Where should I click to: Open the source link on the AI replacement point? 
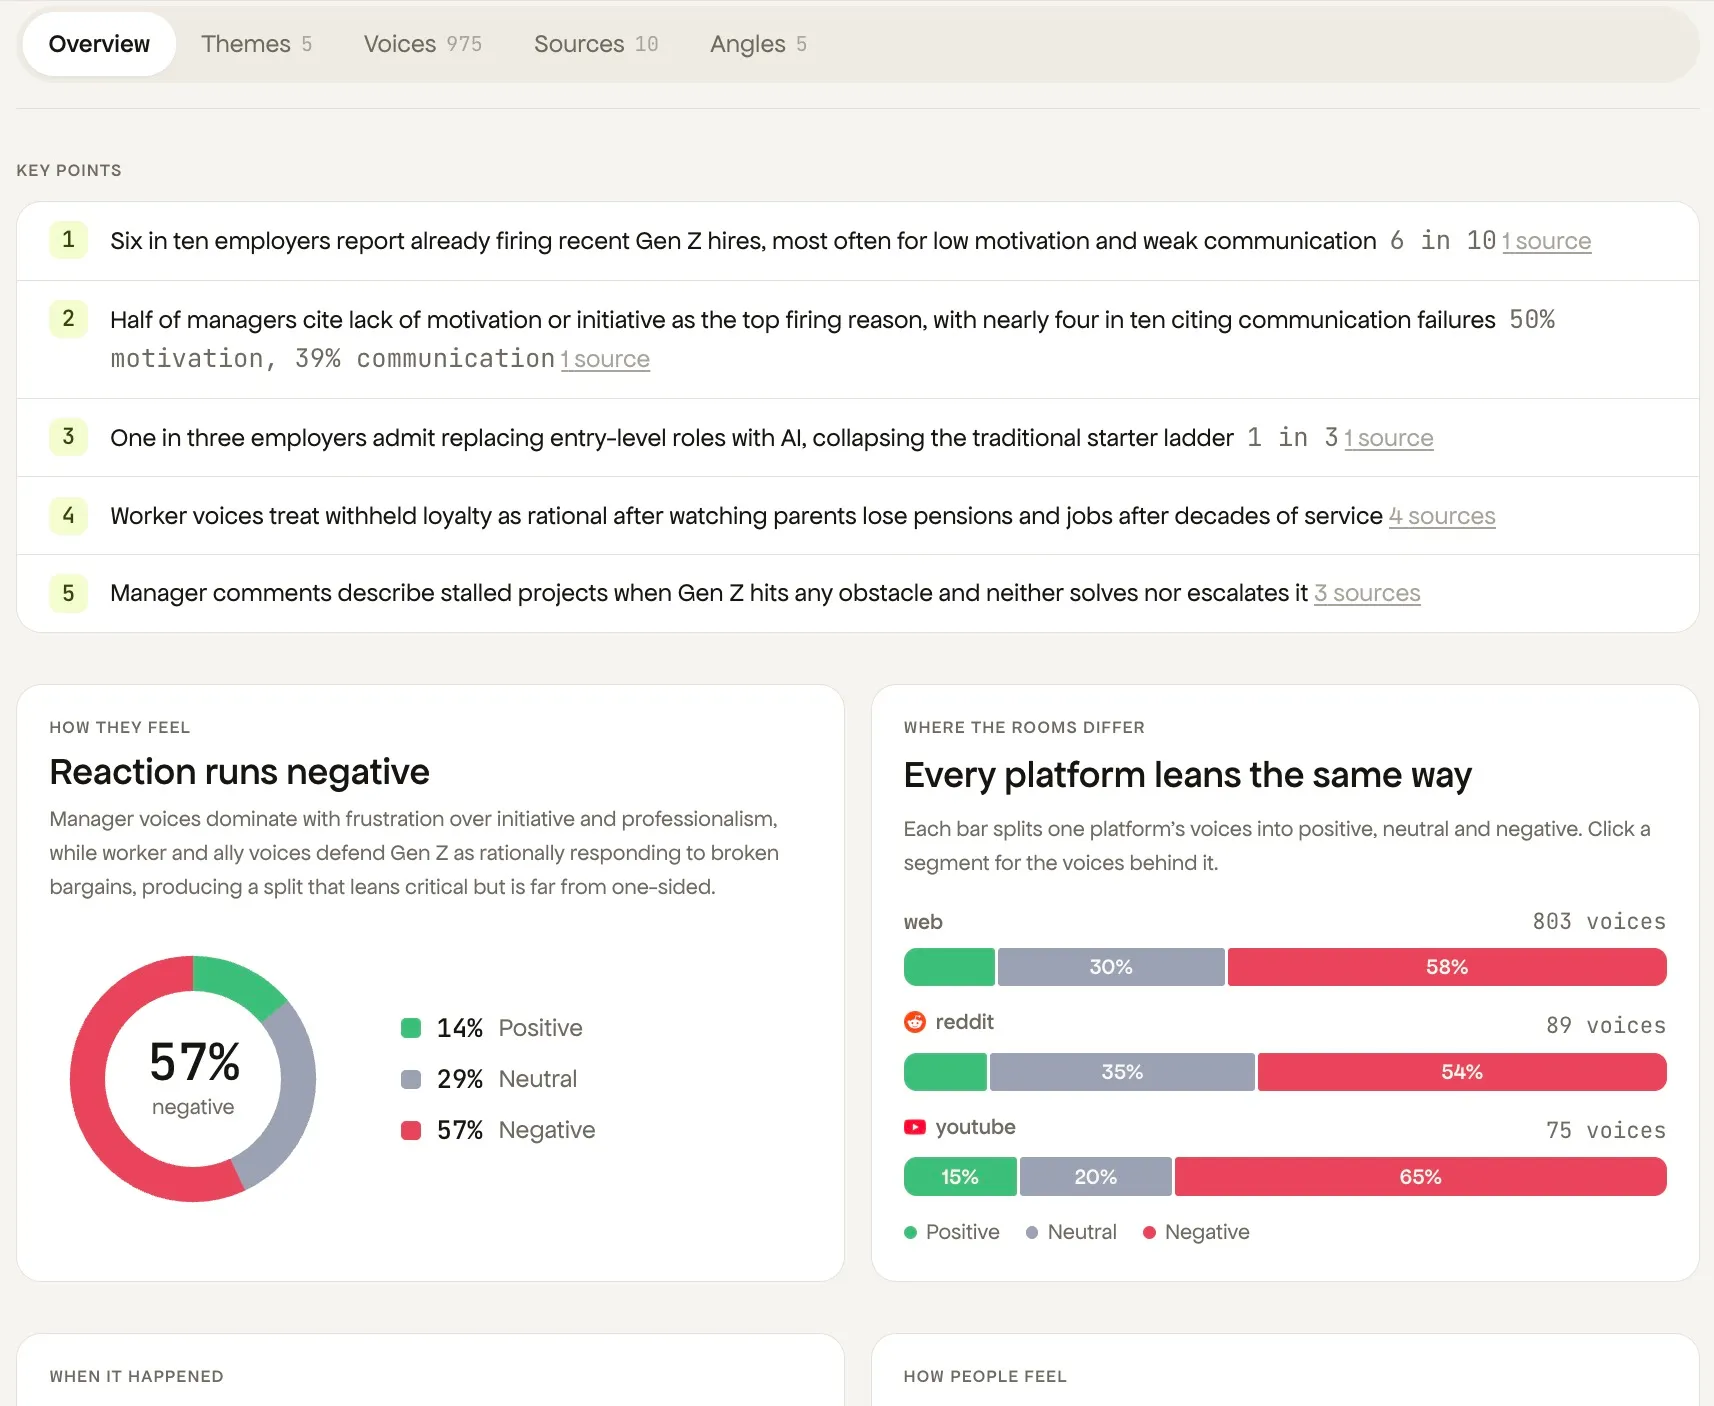click(x=1389, y=438)
